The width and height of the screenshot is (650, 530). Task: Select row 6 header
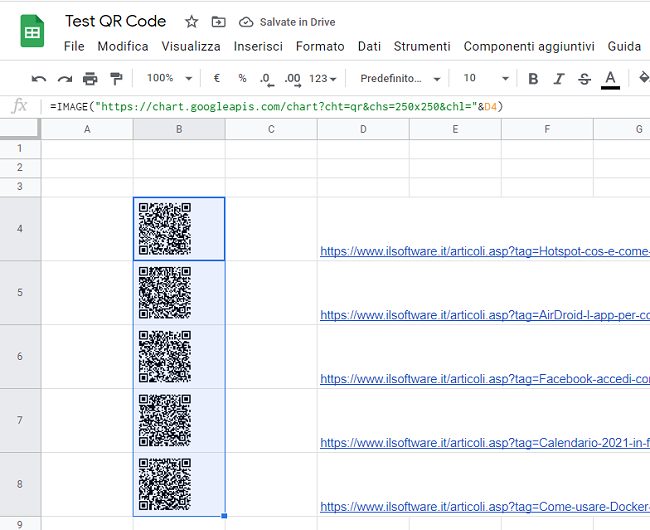point(20,356)
